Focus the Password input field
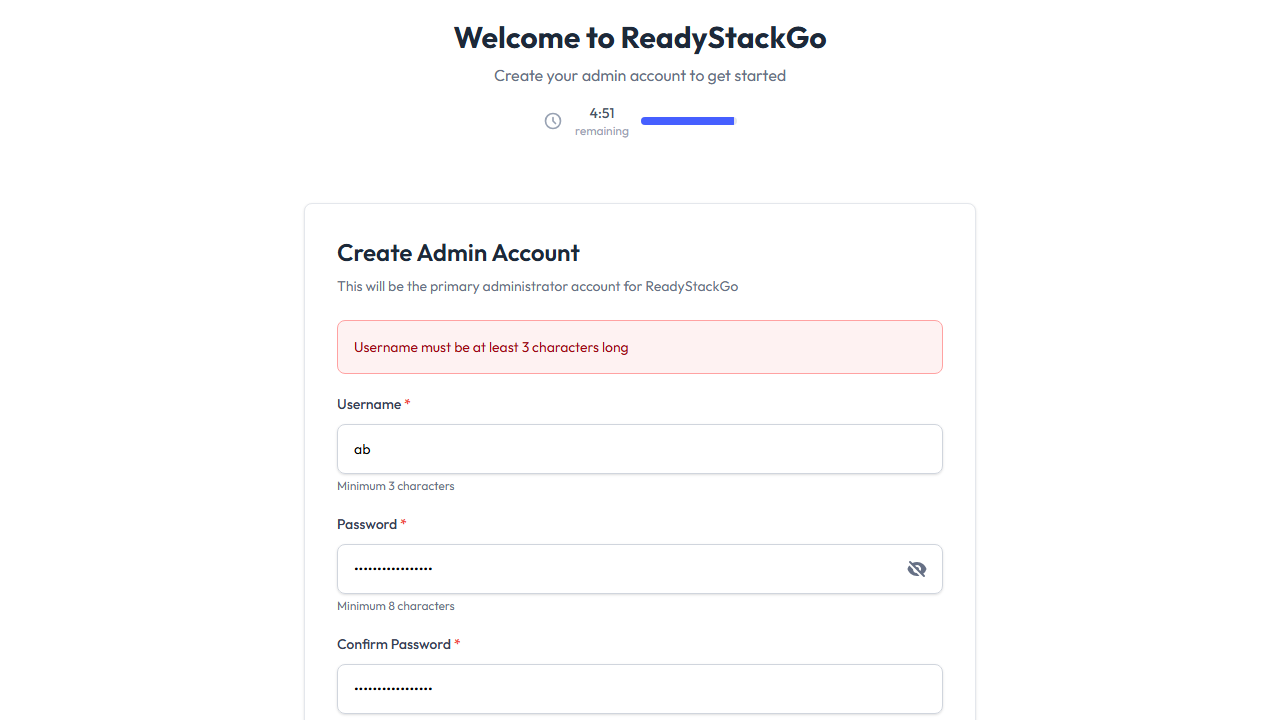 (x=620, y=569)
